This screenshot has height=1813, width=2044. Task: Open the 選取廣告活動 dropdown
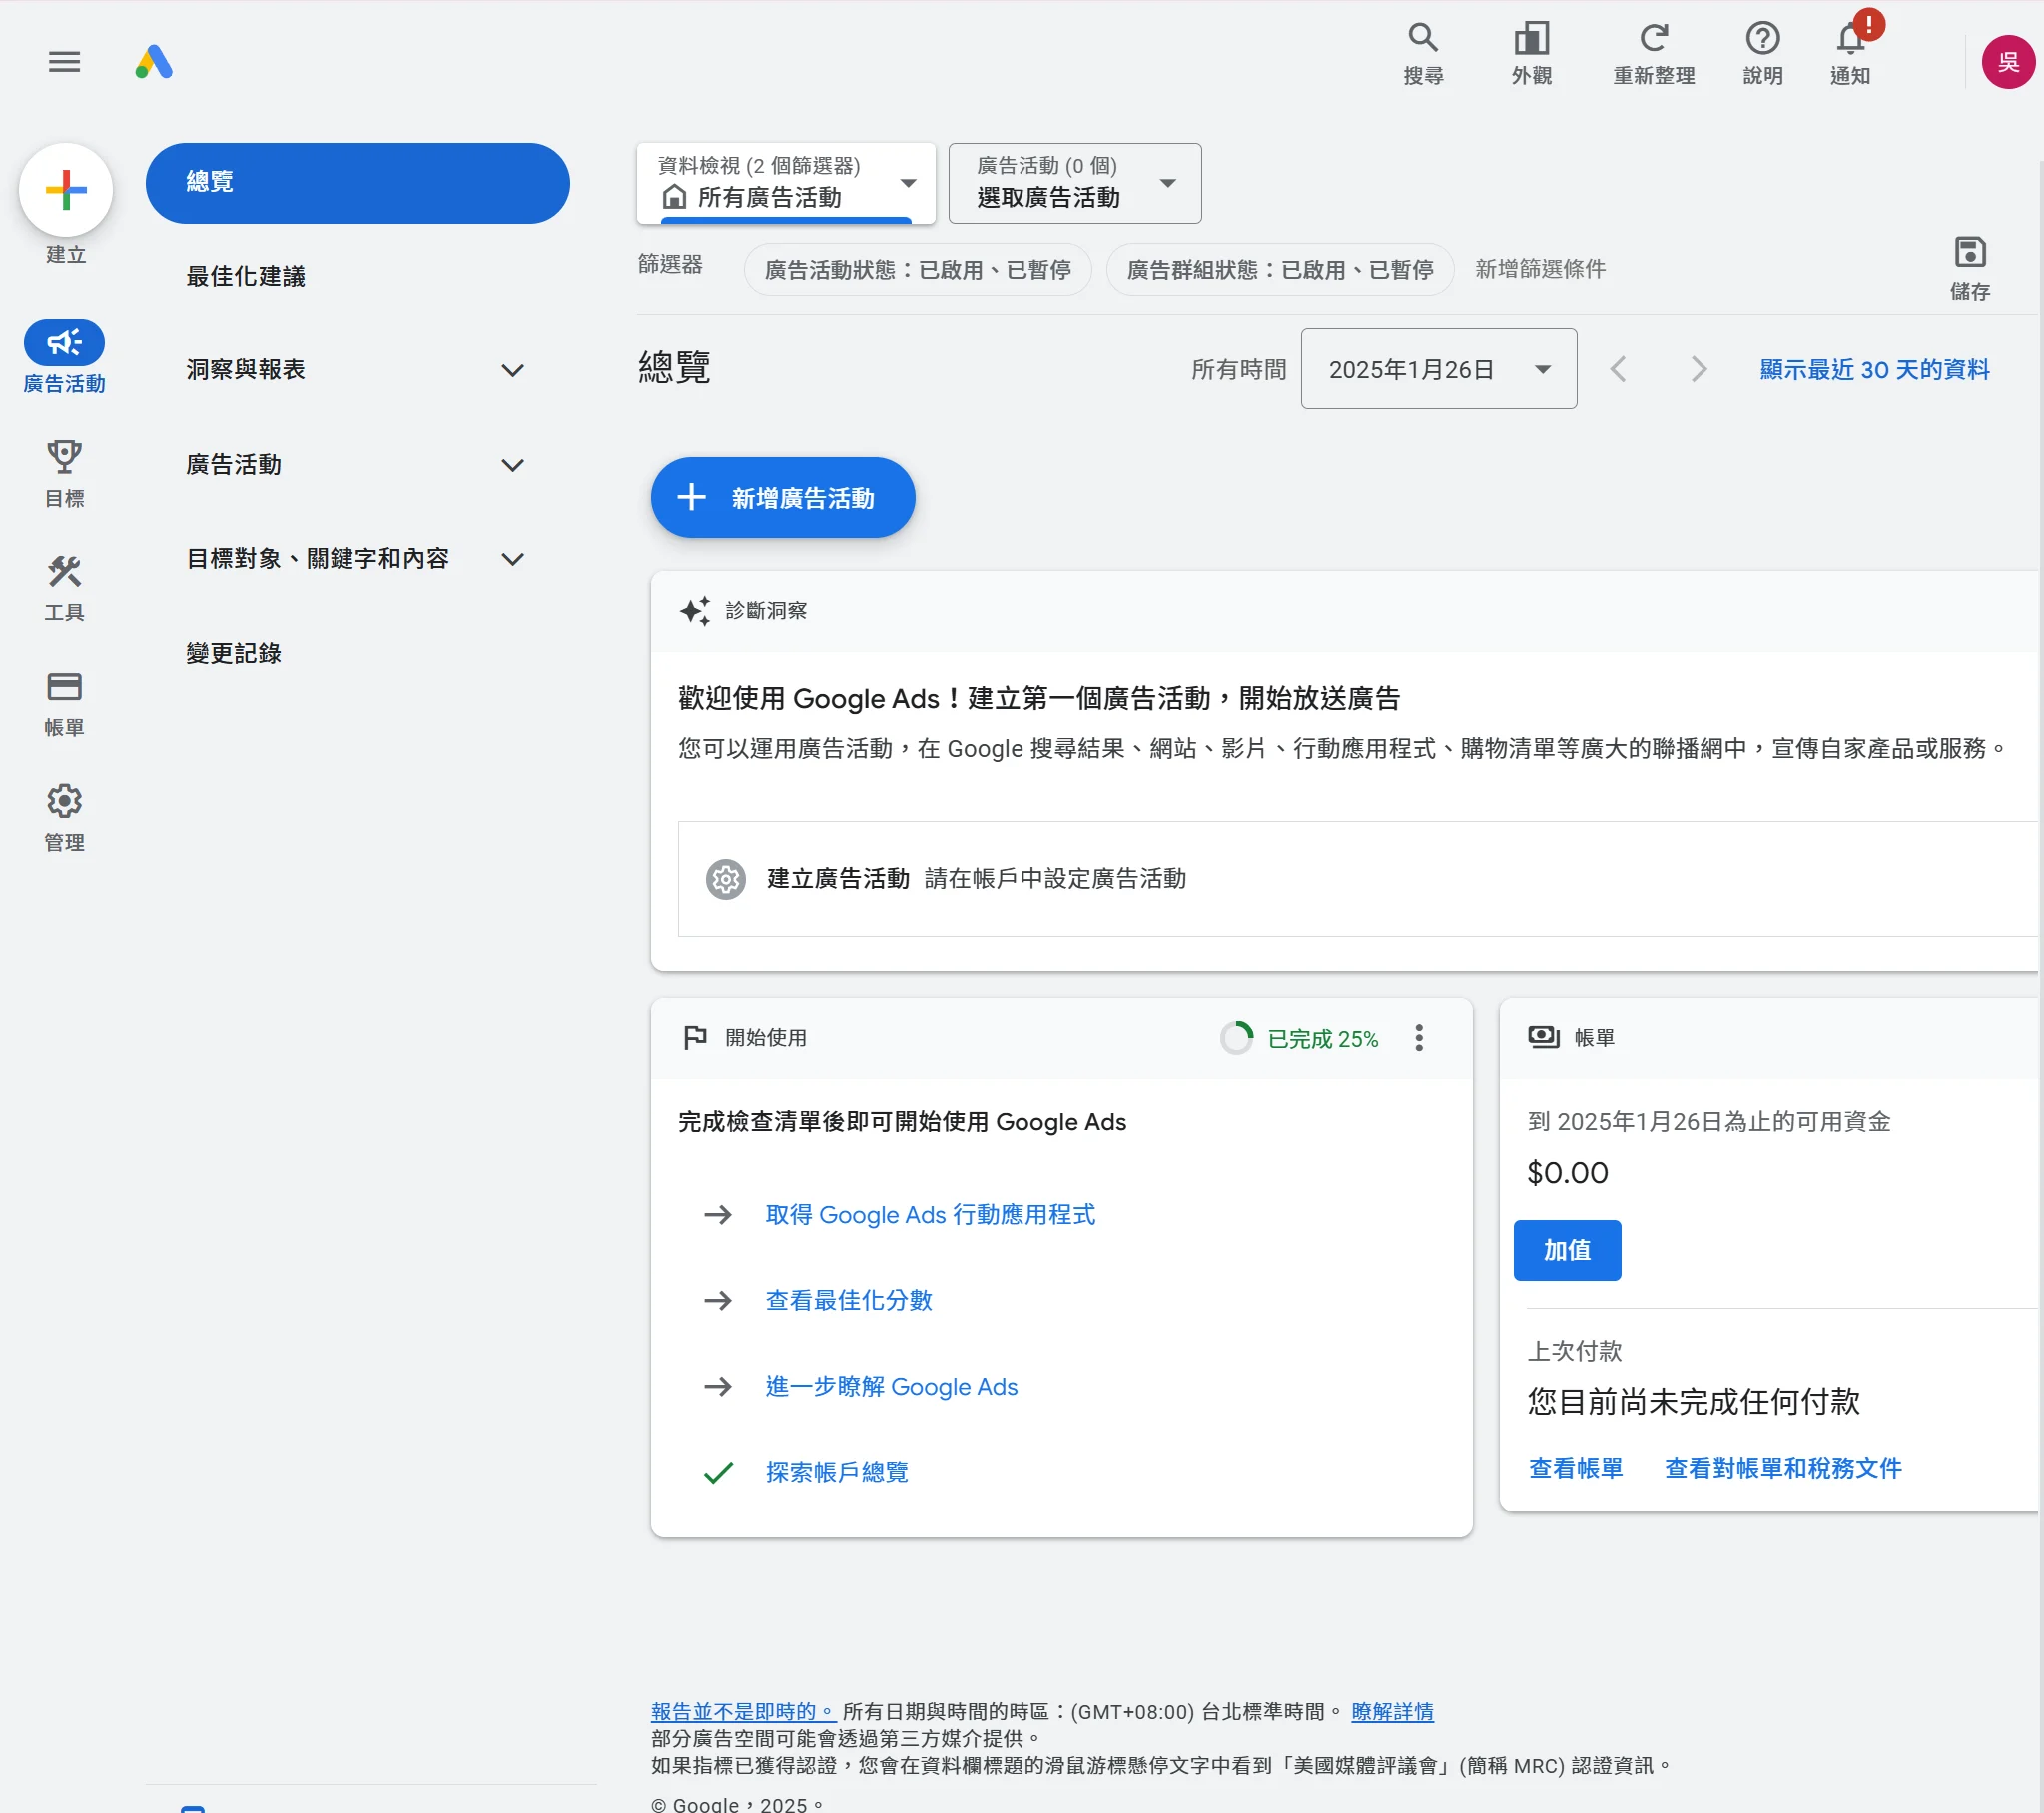pyautogui.click(x=1074, y=183)
